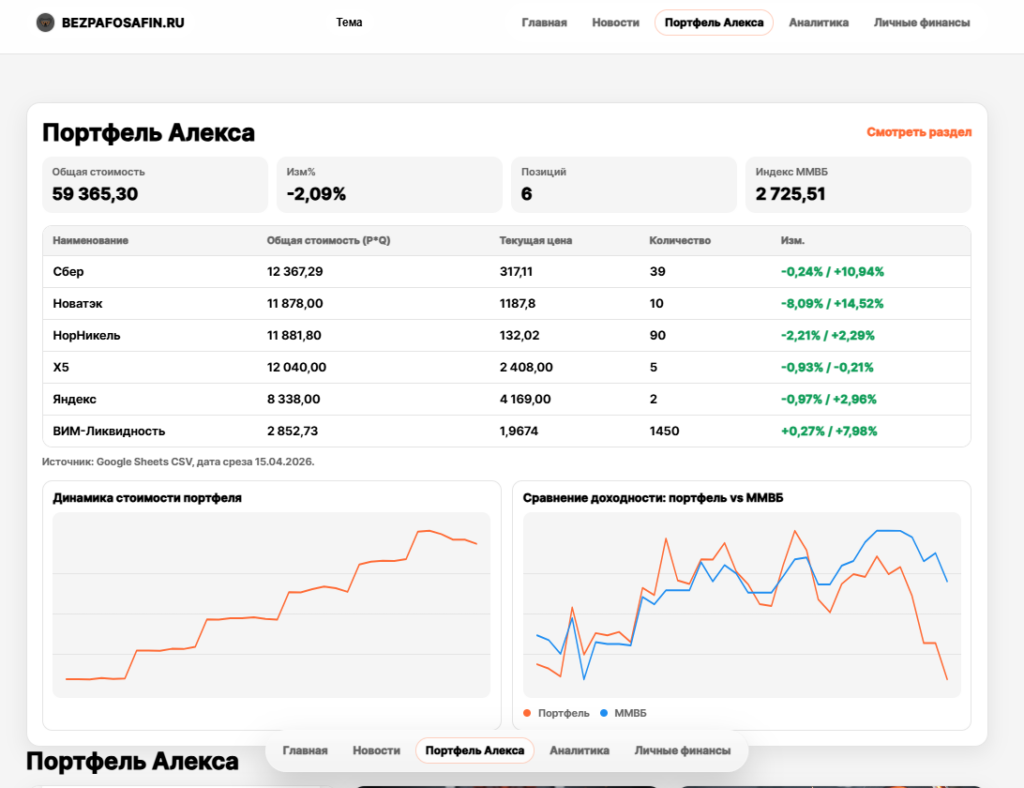Click the lower Портфель Алекса section heading
1024x788 pixels.
[132, 762]
